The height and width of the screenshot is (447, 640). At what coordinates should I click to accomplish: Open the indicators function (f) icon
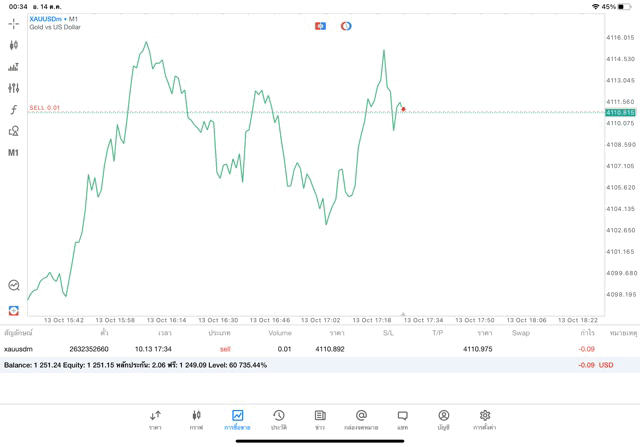click(x=13, y=110)
